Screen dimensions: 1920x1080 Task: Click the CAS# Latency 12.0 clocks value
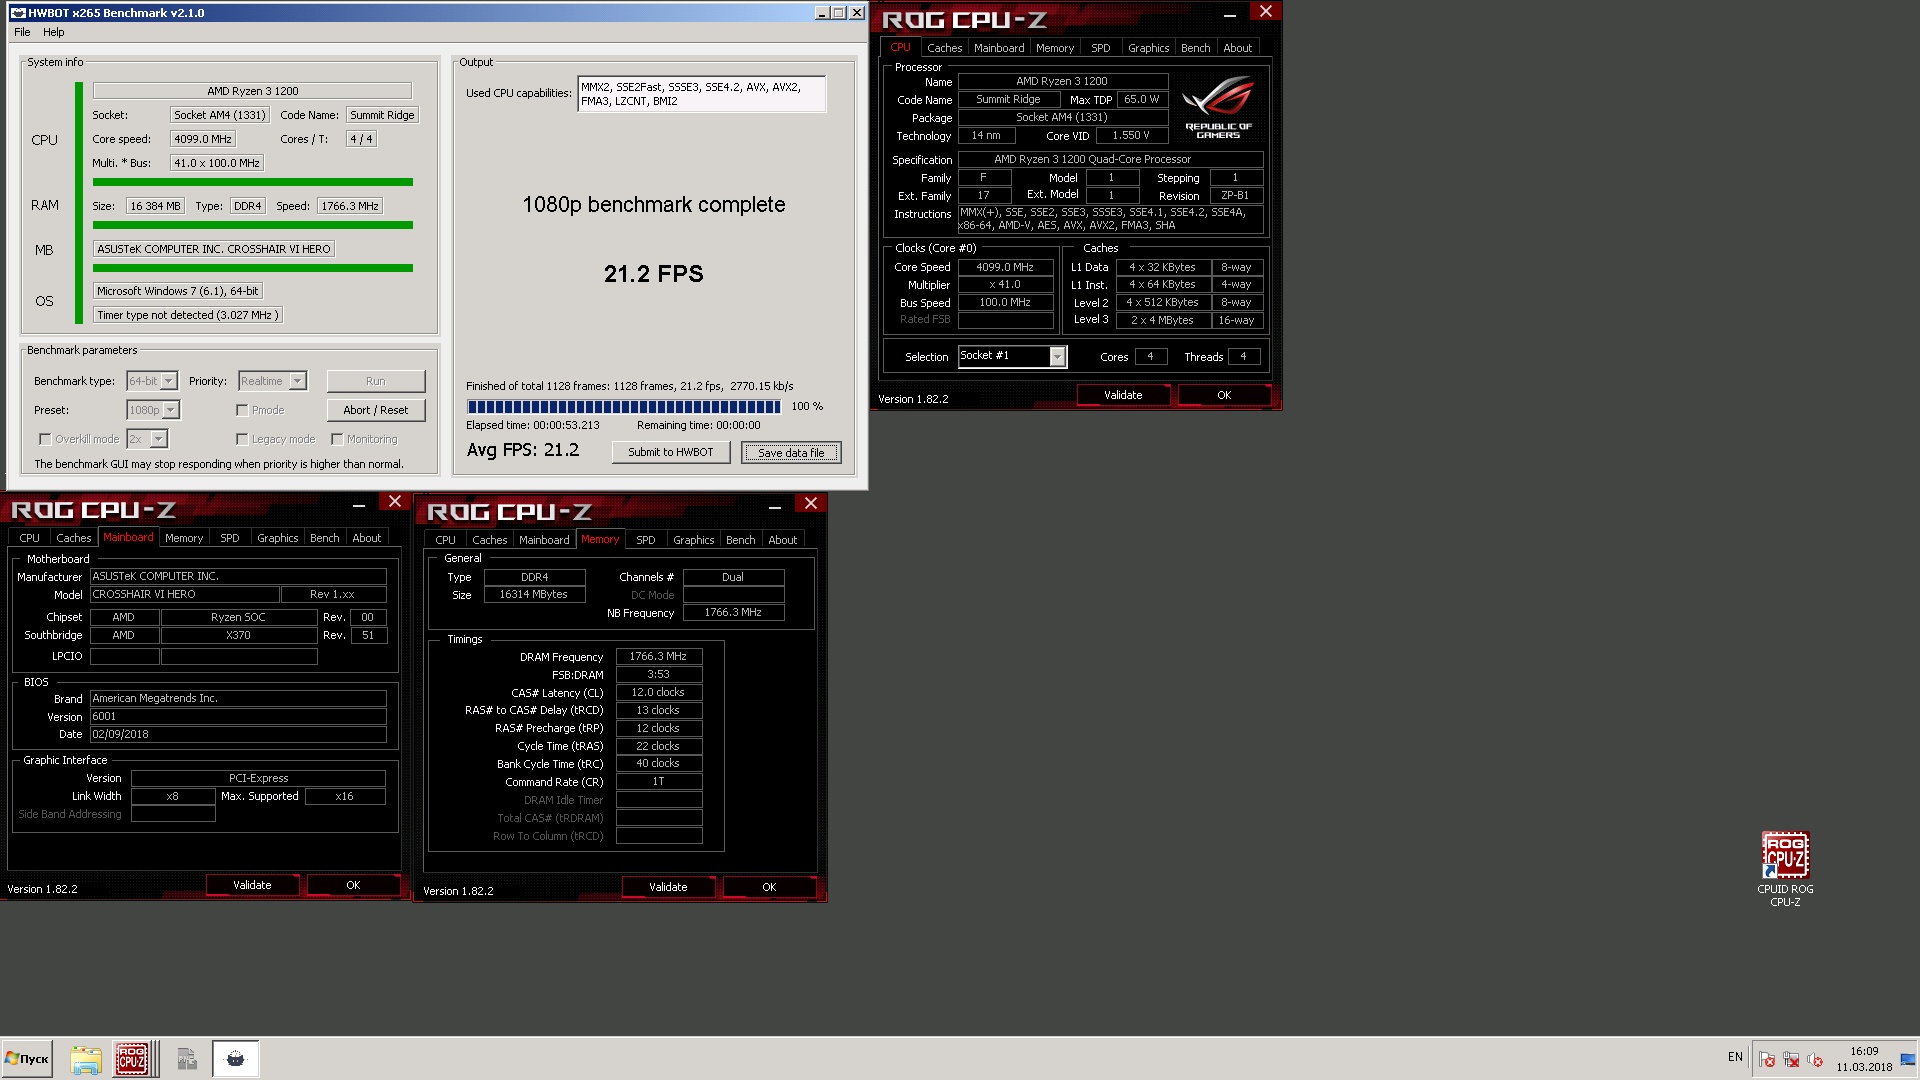click(658, 692)
